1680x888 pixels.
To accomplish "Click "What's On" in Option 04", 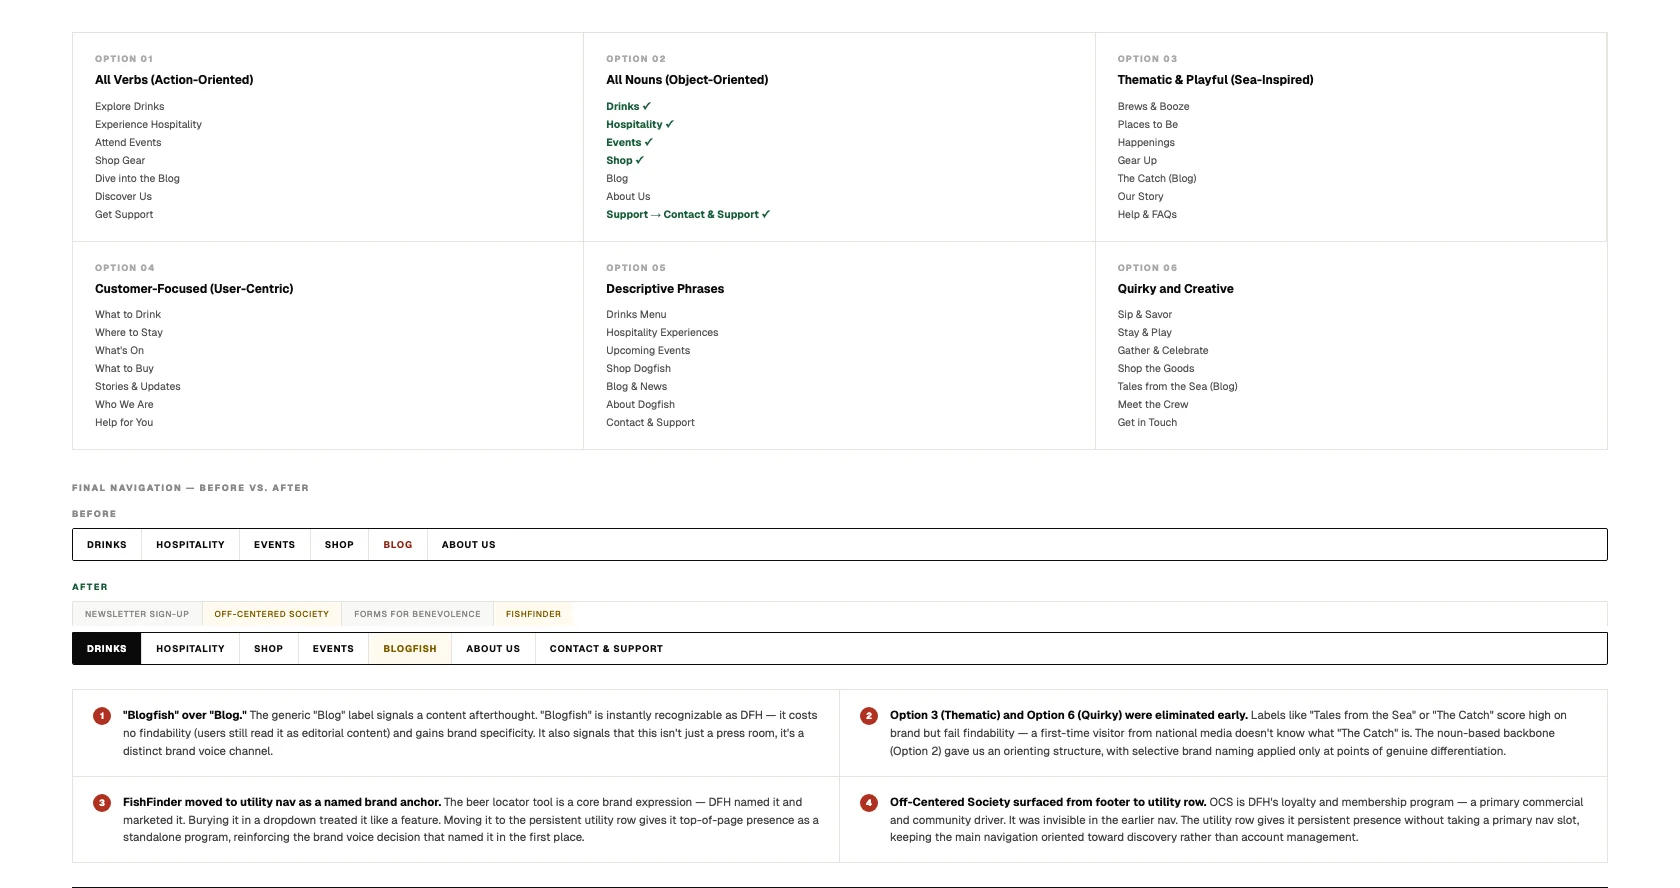I will (119, 351).
